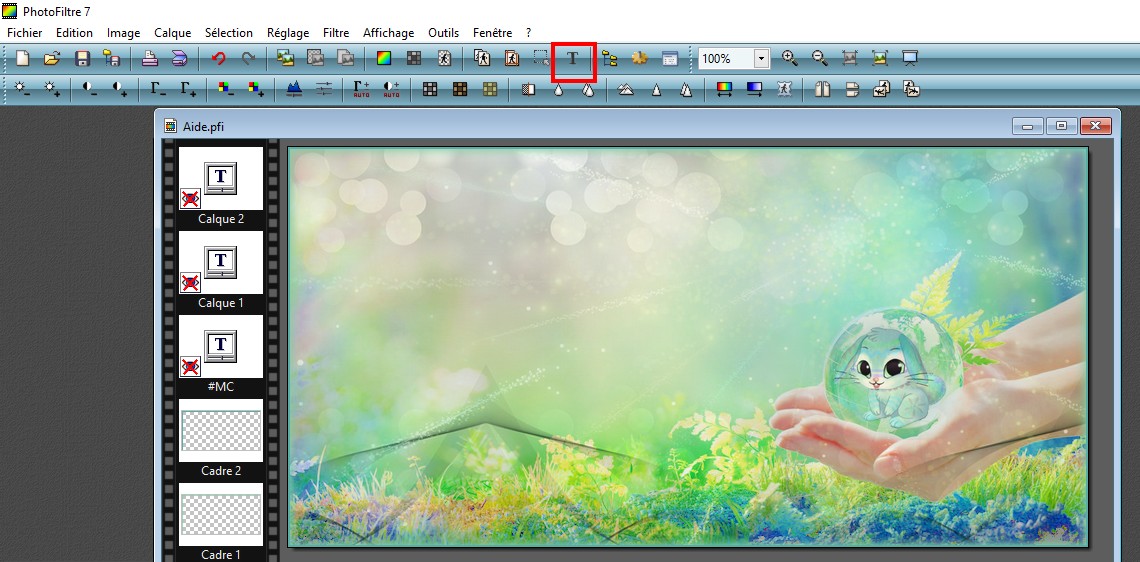Create a new image with New icon
The height and width of the screenshot is (562, 1140).
click(x=23, y=58)
